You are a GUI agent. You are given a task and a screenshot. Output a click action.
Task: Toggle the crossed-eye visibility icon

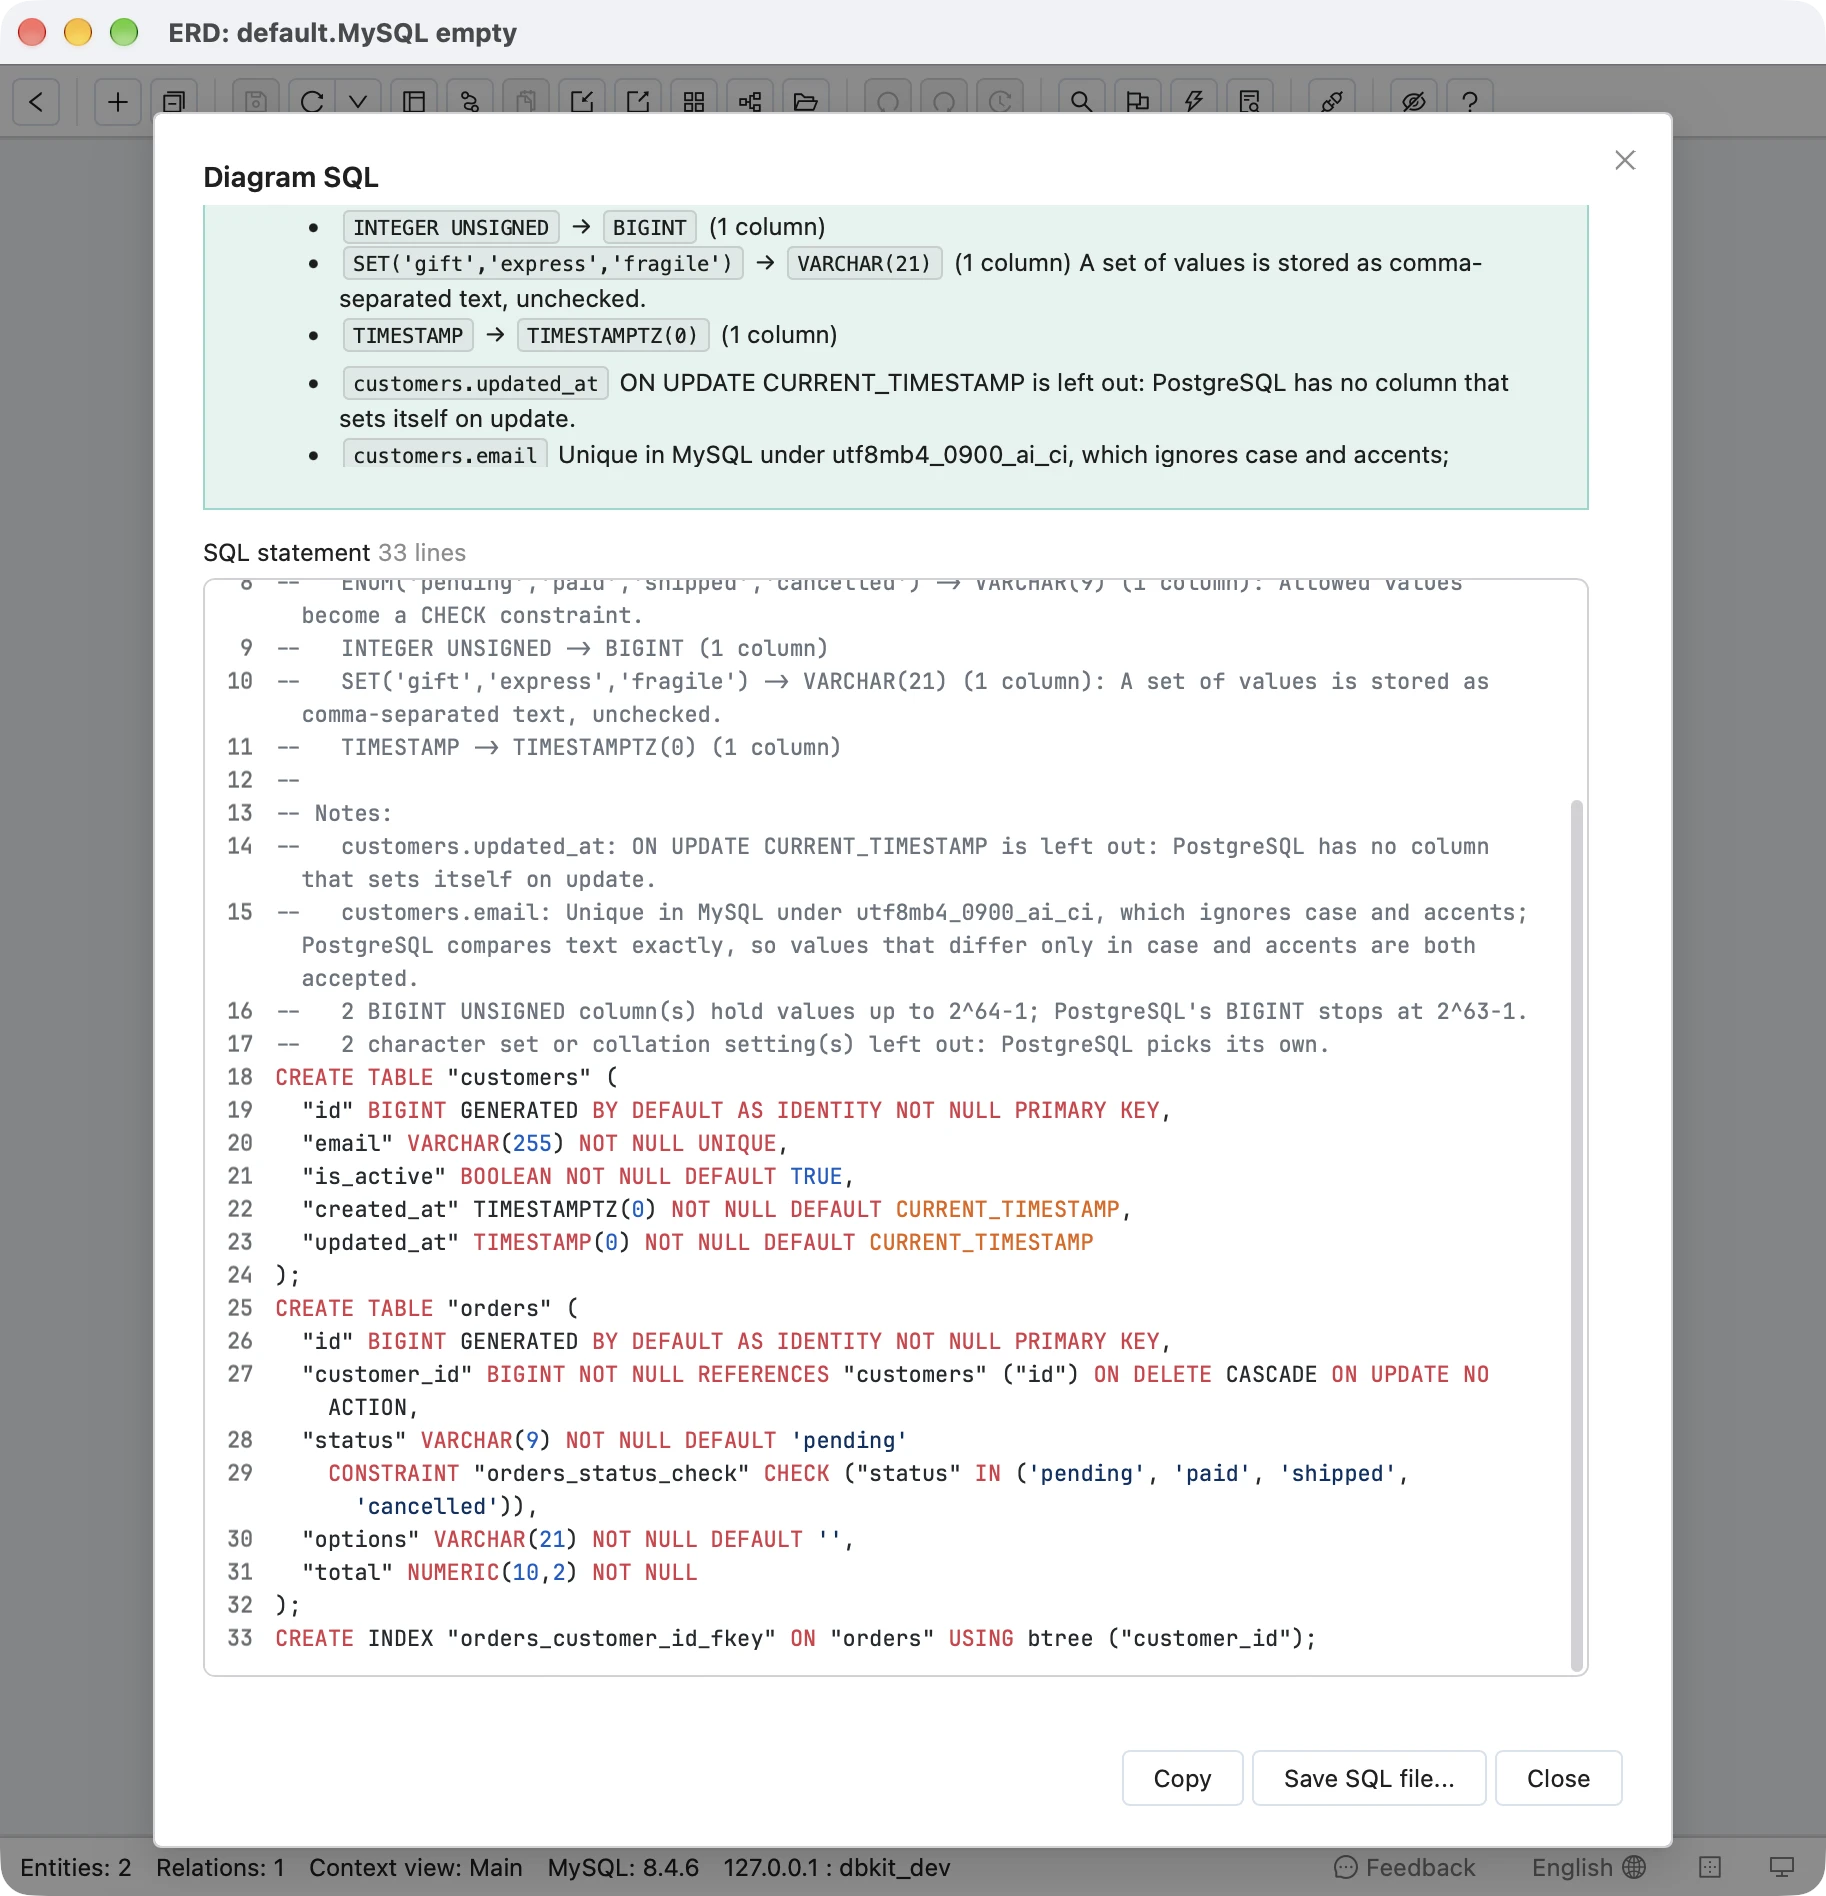[x=1414, y=101]
